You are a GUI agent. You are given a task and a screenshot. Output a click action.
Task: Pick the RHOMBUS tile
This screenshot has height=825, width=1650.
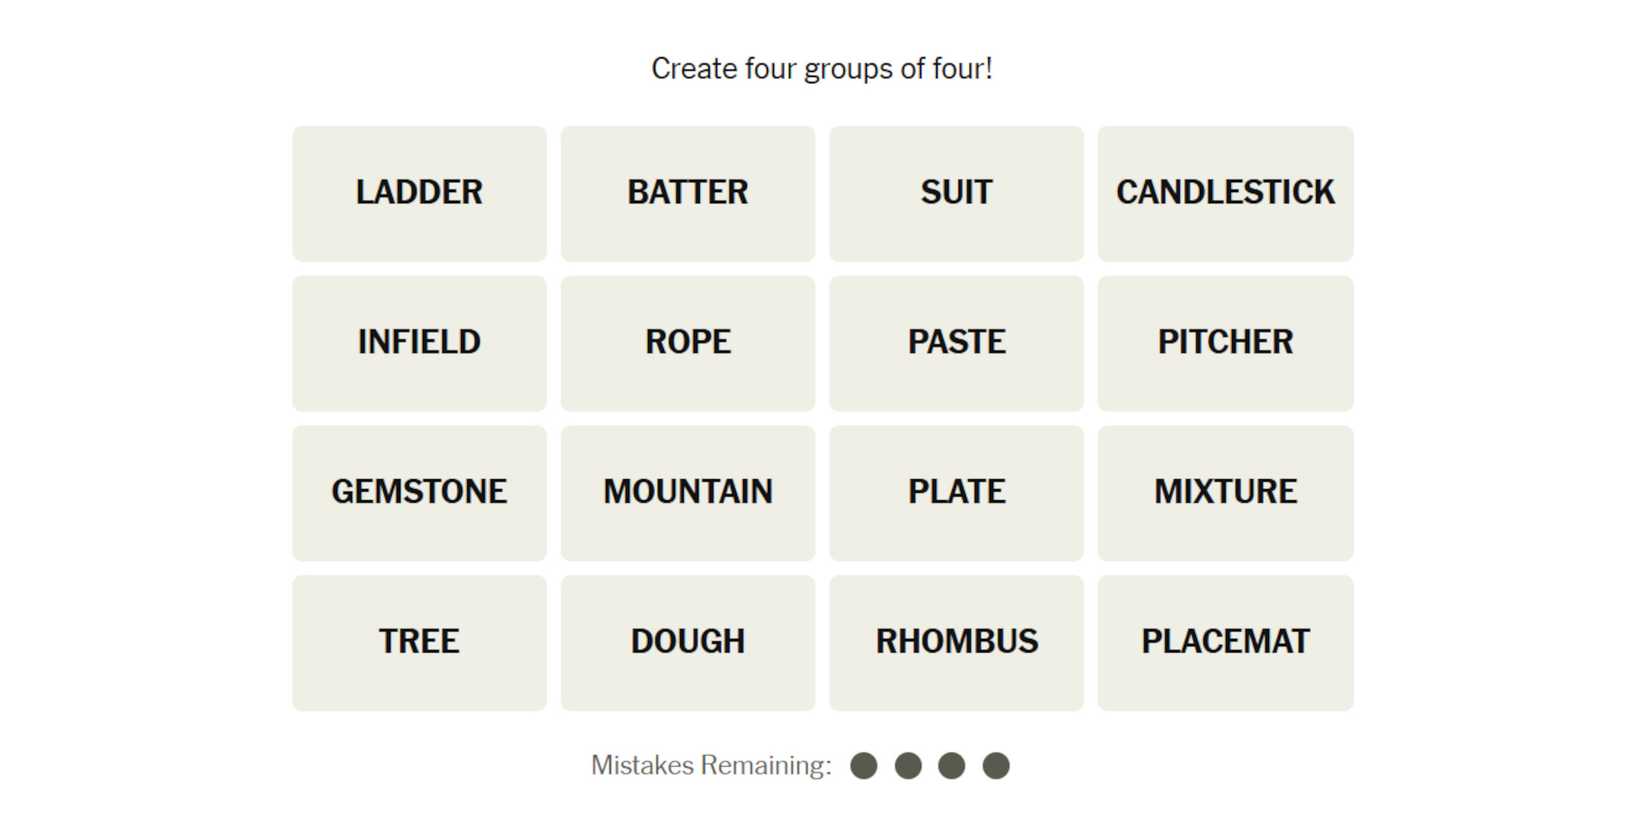pos(956,642)
